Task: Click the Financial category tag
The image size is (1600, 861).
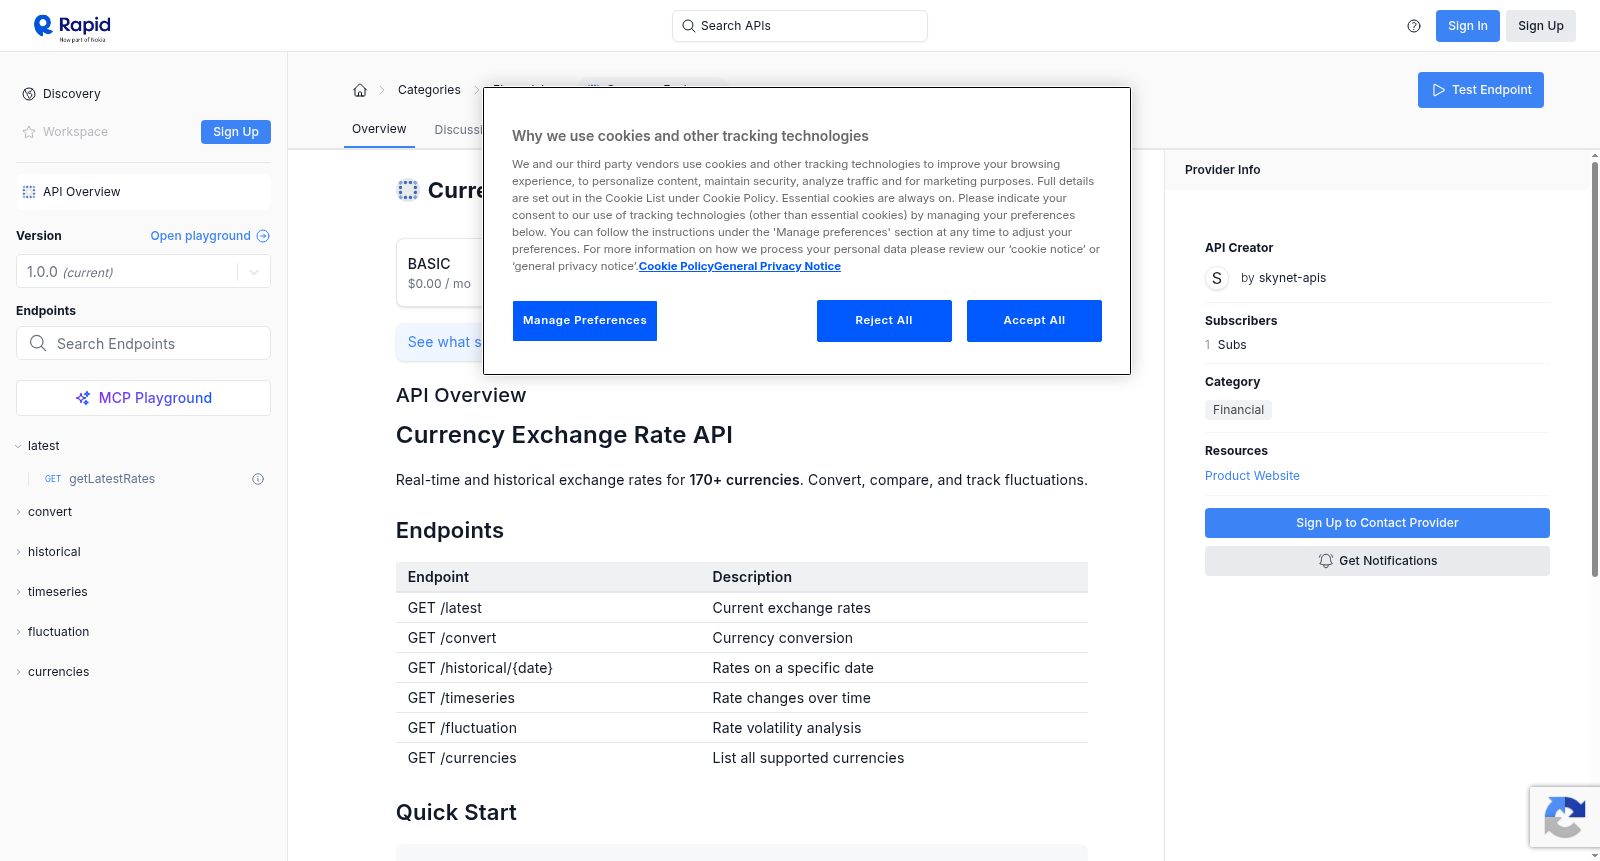Action: pyautogui.click(x=1238, y=410)
